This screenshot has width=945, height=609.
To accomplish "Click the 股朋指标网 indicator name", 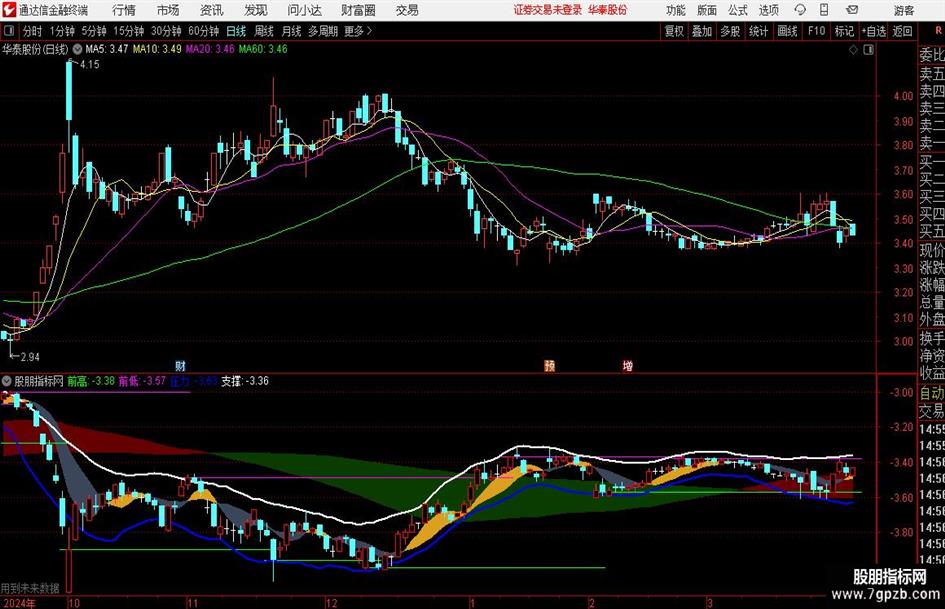I will tap(39, 380).
